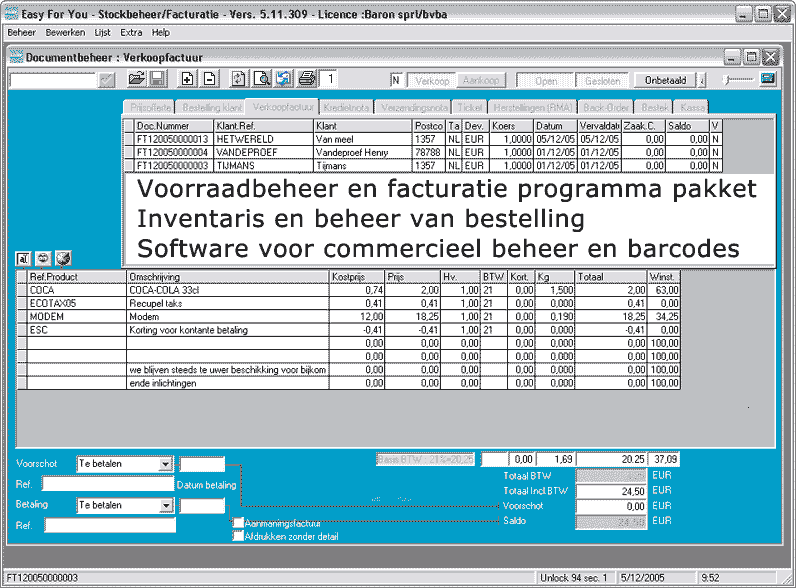This screenshot has height=588, width=796.
Task: Click the COCA-COLA 33cl description cell
Action: point(228,290)
